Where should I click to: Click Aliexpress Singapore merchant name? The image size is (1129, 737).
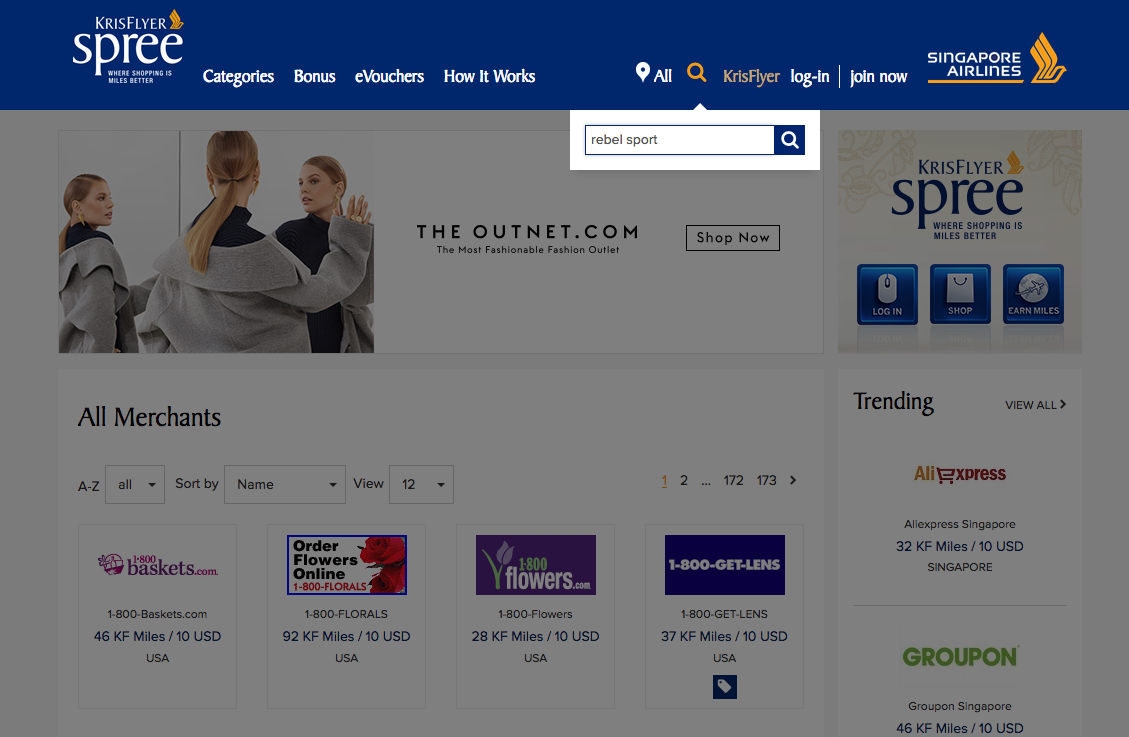[960, 524]
